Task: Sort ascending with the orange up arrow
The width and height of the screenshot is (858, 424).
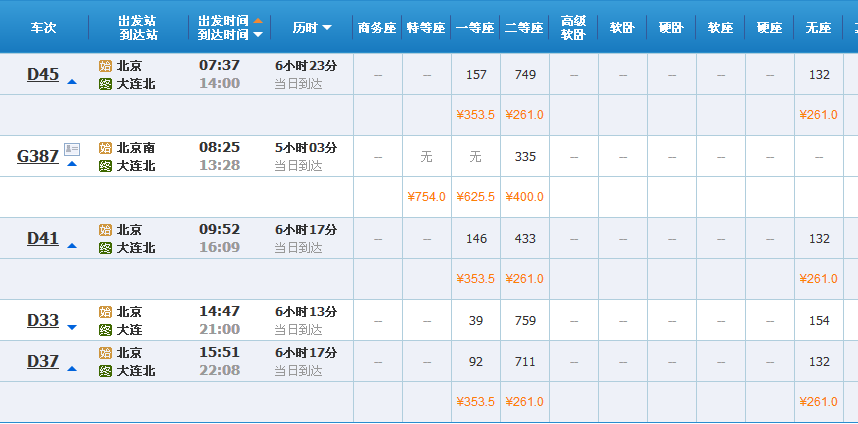Action: (x=258, y=20)
